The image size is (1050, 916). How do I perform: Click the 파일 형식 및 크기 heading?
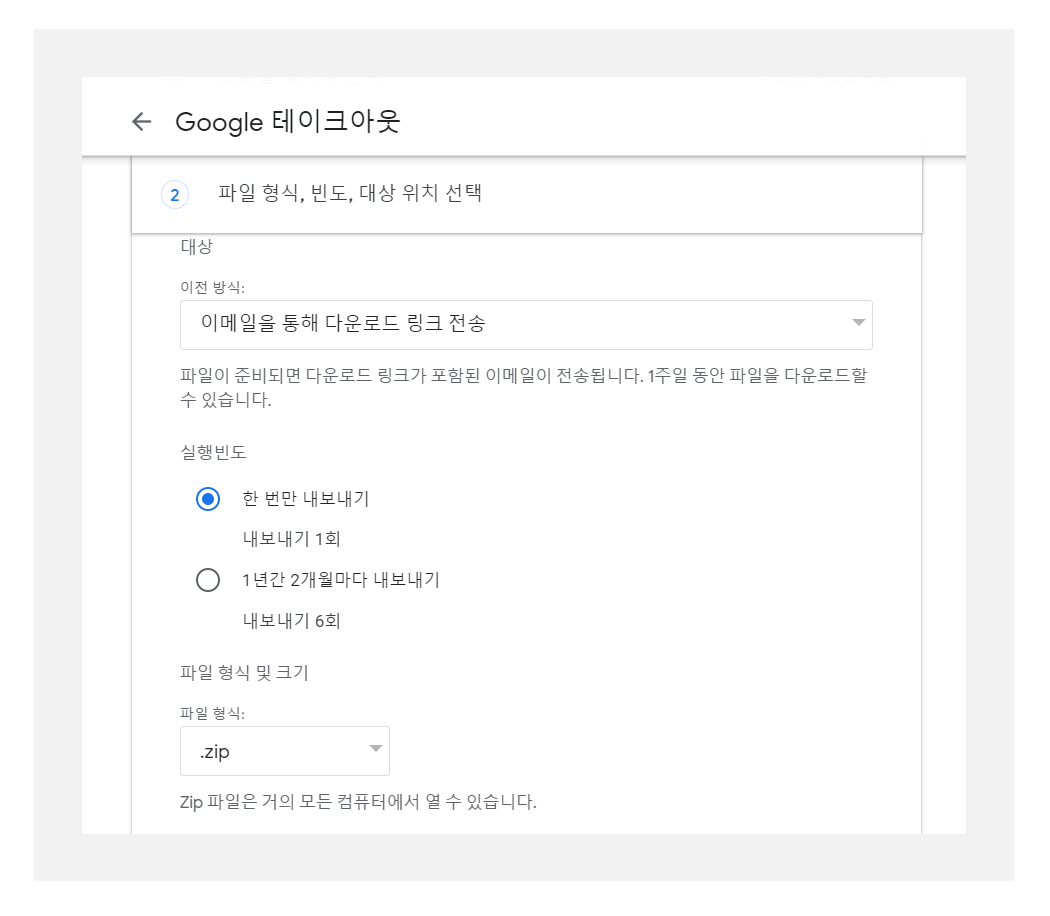coord(244,672)
